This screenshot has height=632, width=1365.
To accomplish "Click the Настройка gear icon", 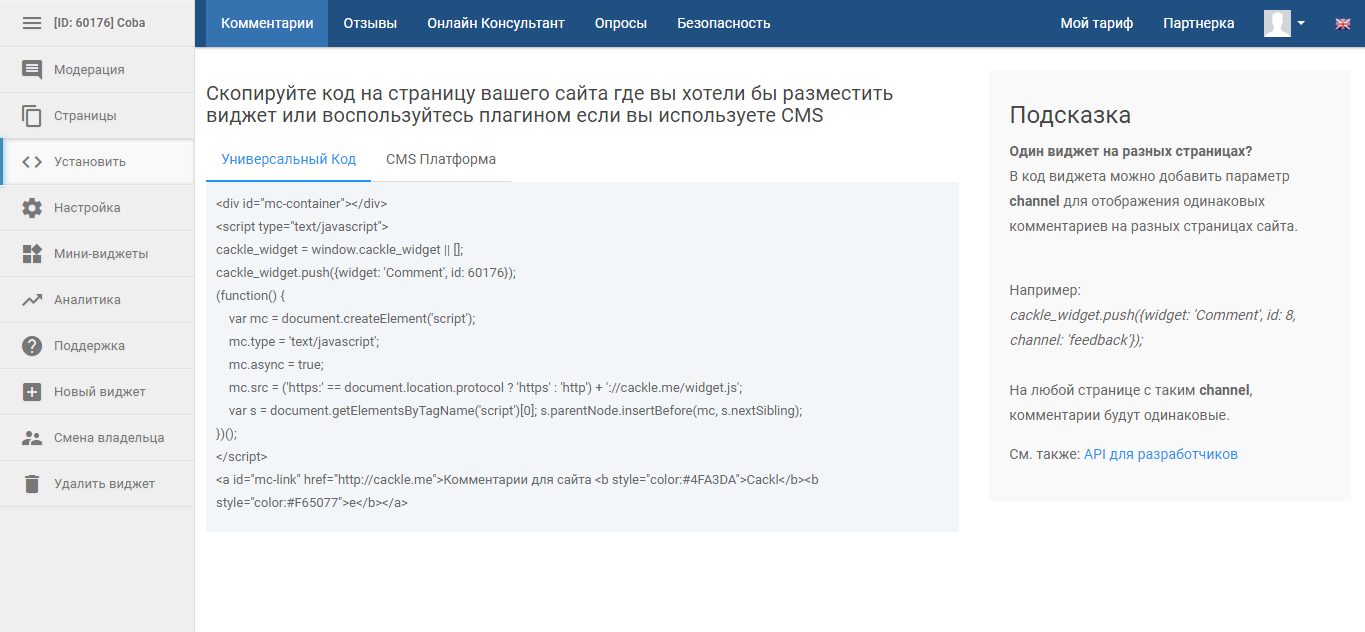I will pos(32,208).
